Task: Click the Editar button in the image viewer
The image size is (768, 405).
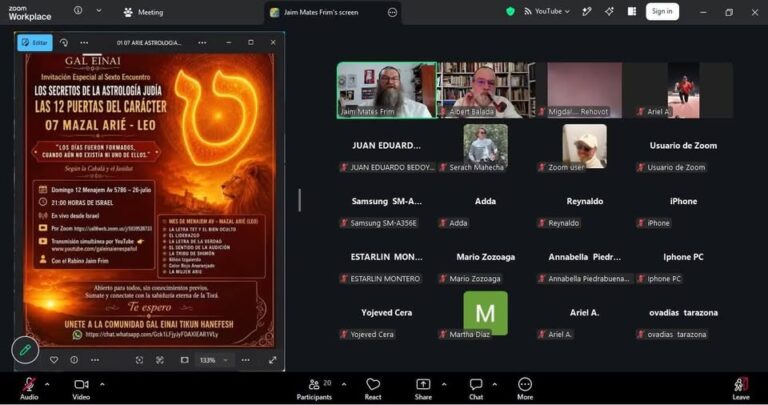Action: (35, 43)
